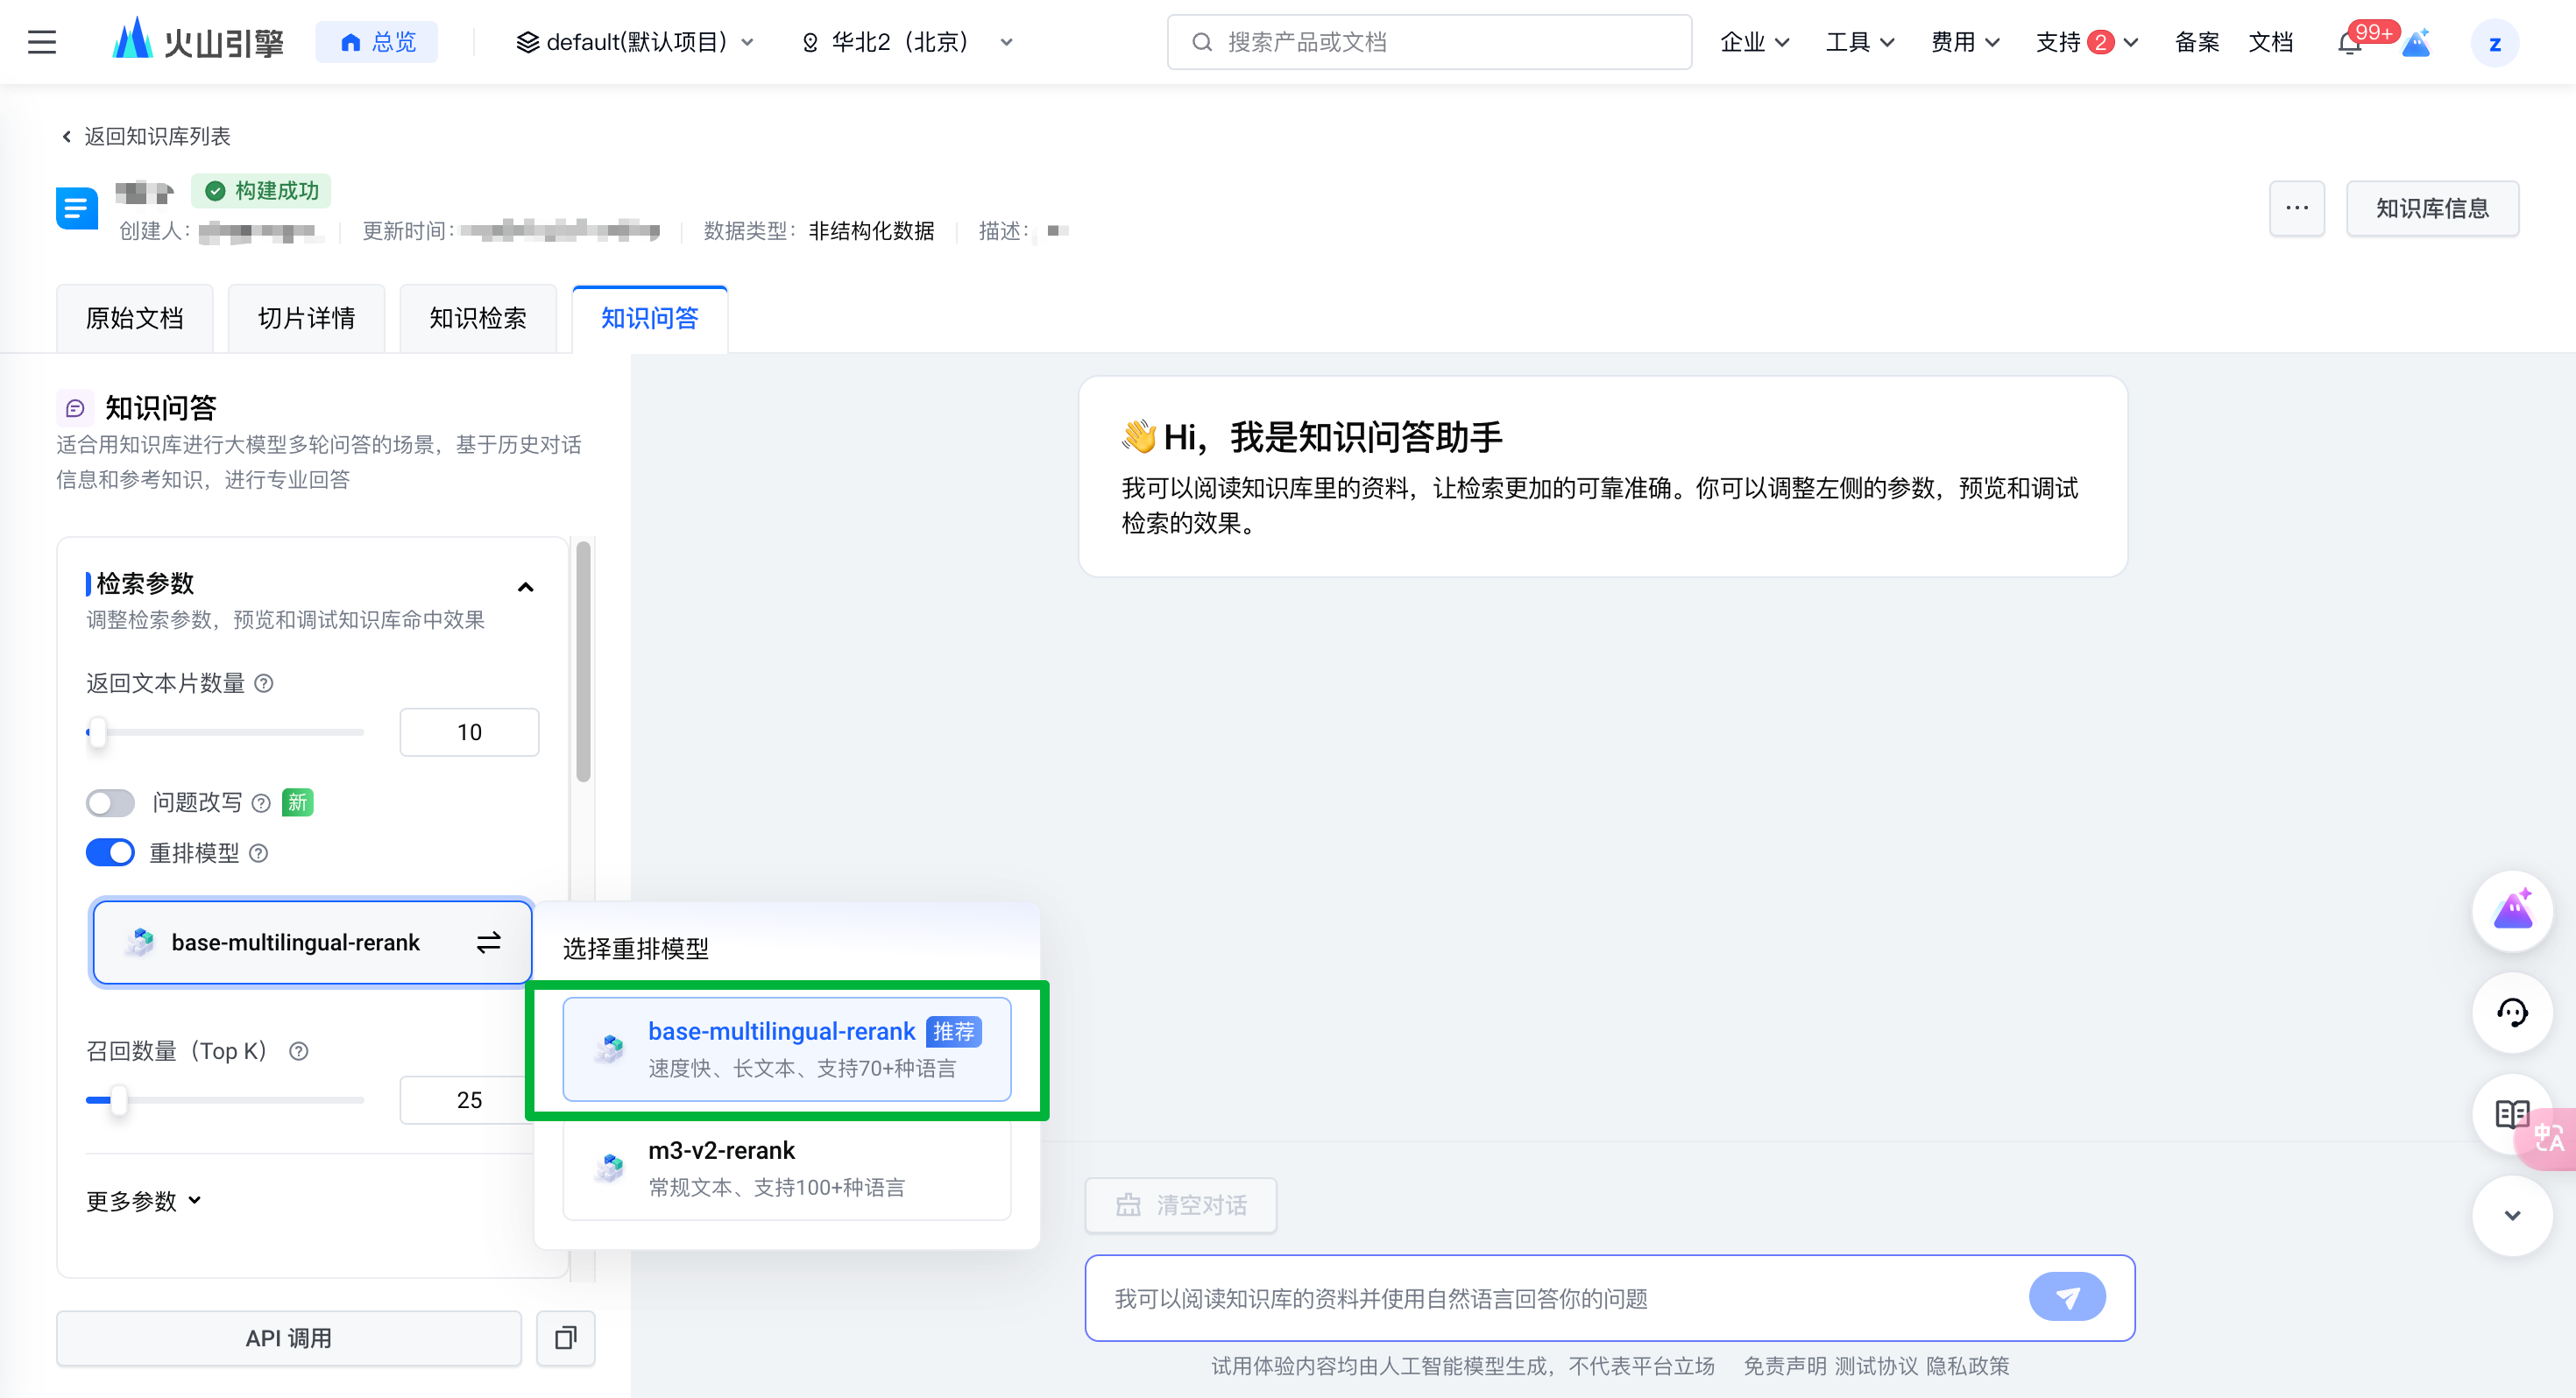Expand the 工具 menu
This screenshot has width=2576, height=1398.
1860,42
